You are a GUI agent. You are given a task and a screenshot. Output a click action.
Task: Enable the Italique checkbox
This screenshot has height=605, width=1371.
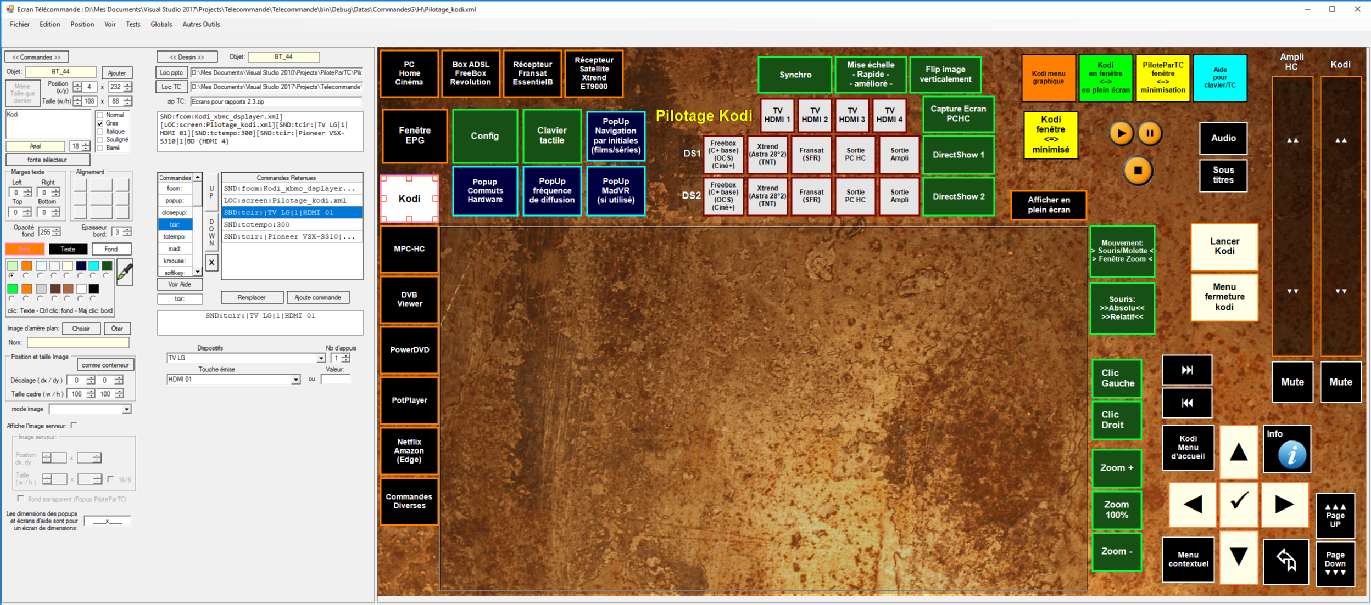[100, 131]
